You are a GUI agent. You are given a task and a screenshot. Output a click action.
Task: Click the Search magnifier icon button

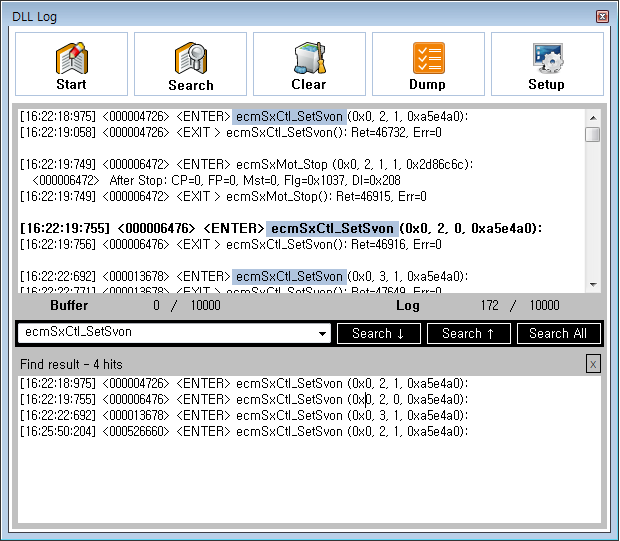[190, 64]
